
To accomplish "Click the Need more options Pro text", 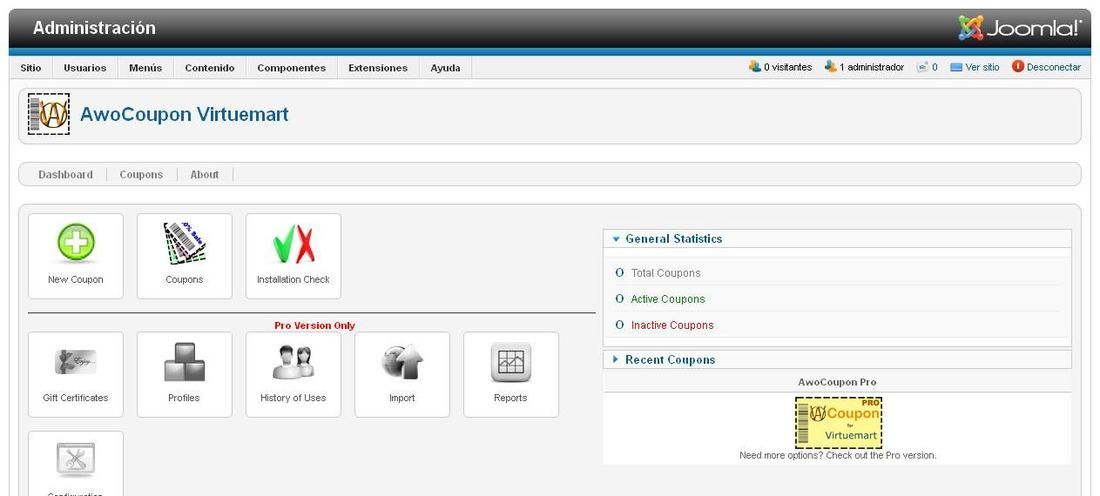I will [x=838, y=455].
